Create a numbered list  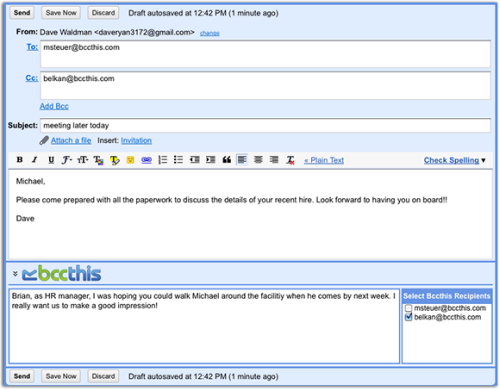tap(162, 160)
